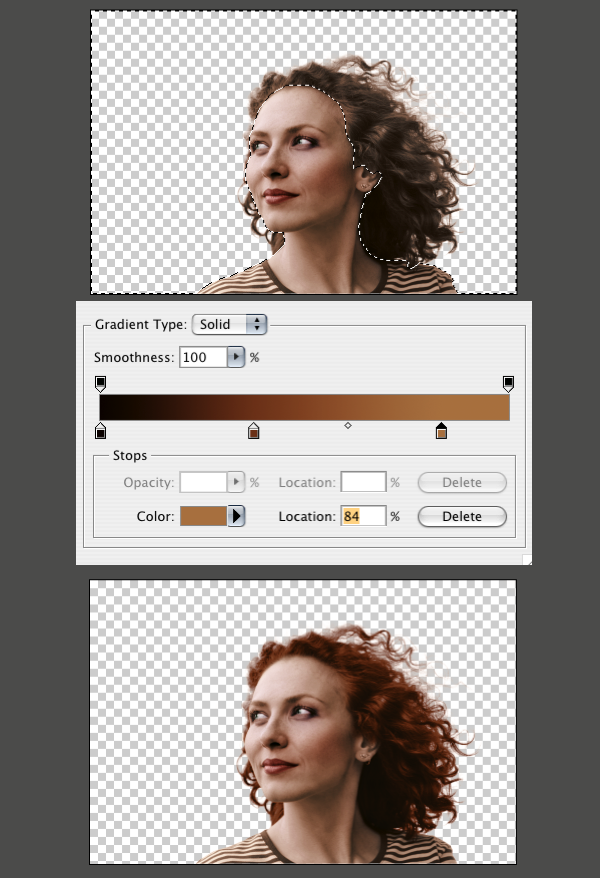Click the color stop Location field showing 84

coord(363,516)
